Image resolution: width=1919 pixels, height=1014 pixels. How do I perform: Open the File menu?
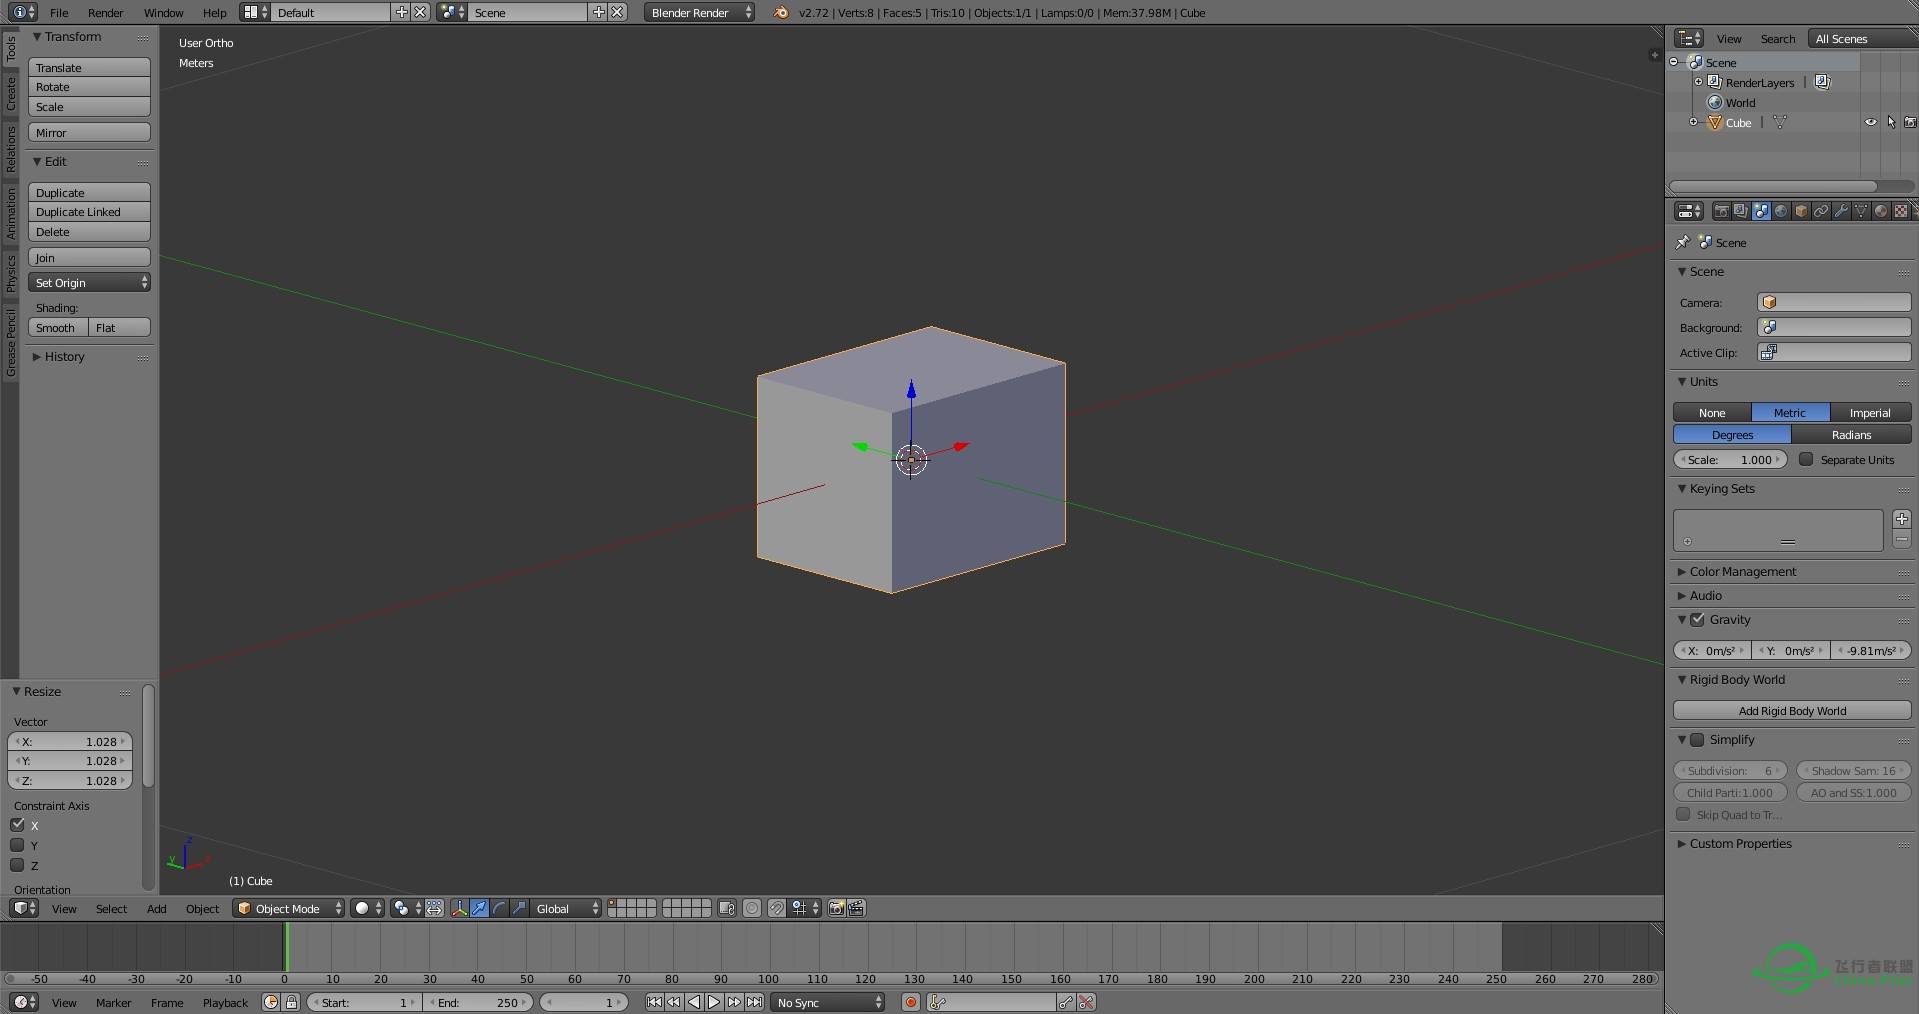(59, 12)
